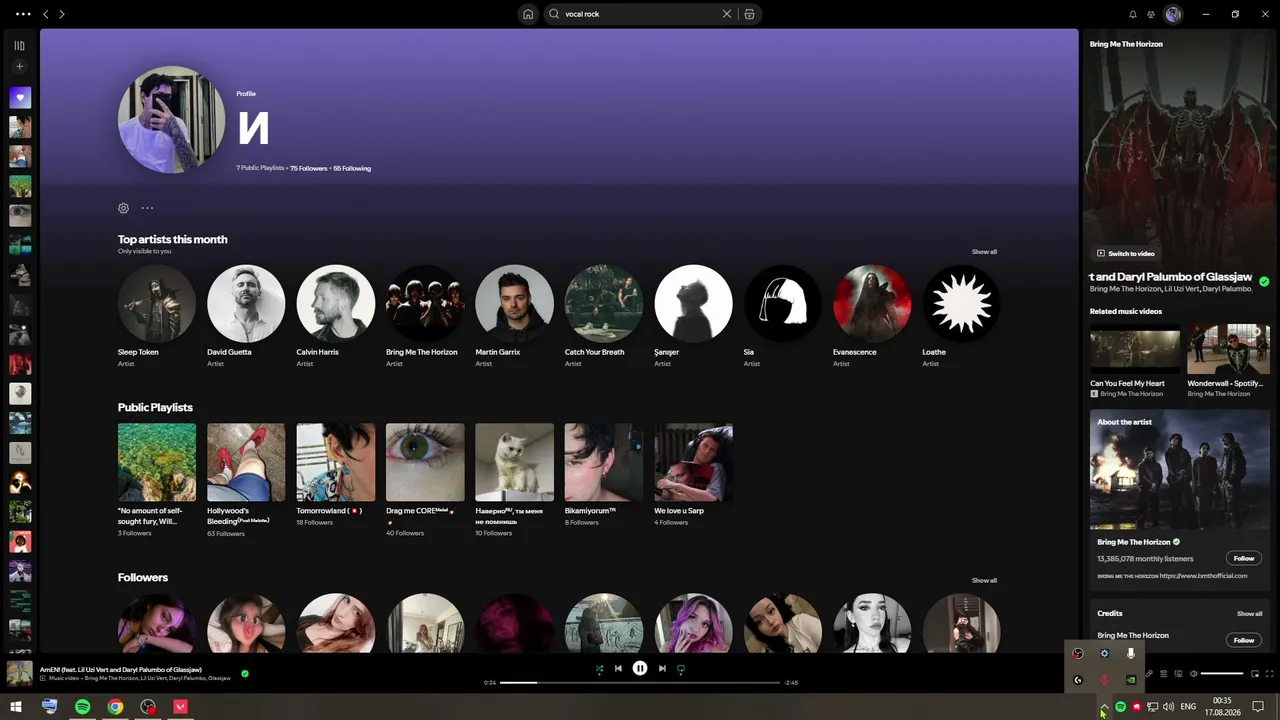Open Spotify from the taskbar

pyautogui.click(x=83, y=707)
